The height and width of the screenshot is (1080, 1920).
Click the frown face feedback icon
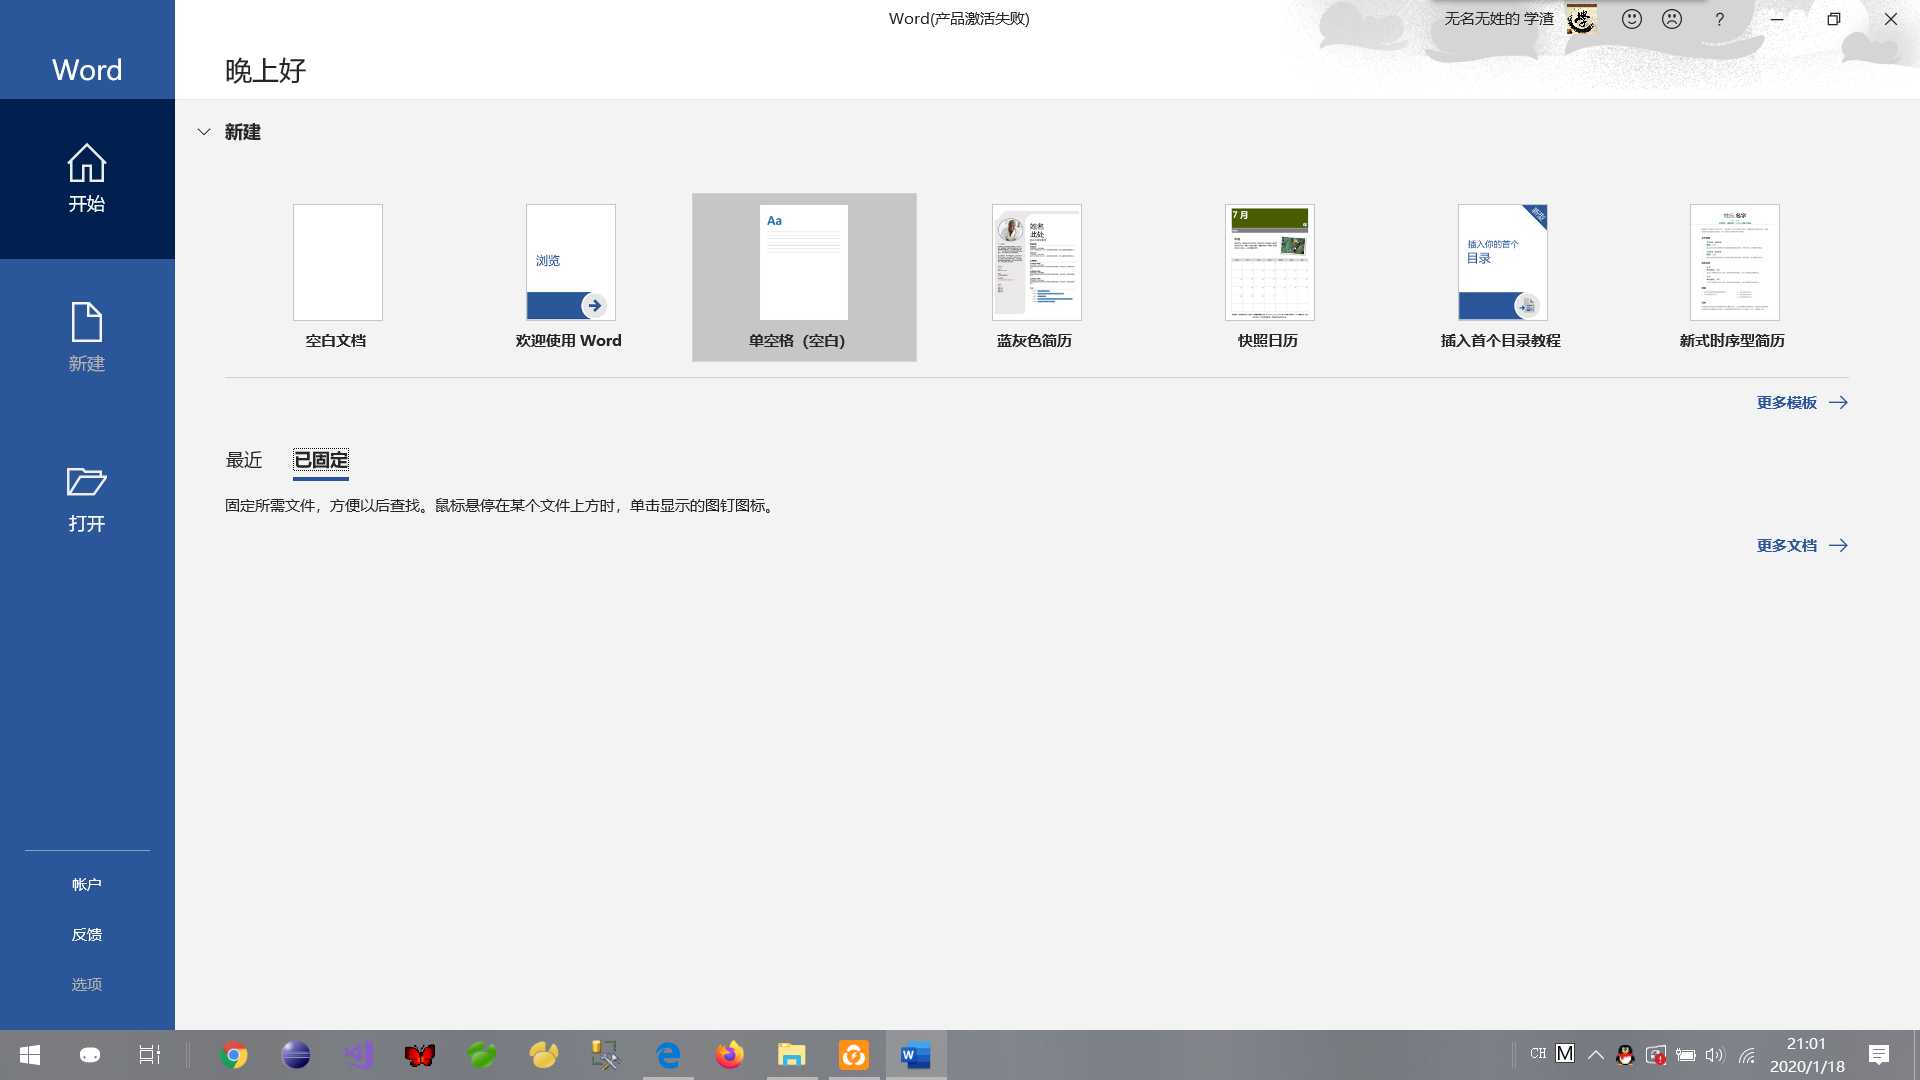coord(1672,19)
